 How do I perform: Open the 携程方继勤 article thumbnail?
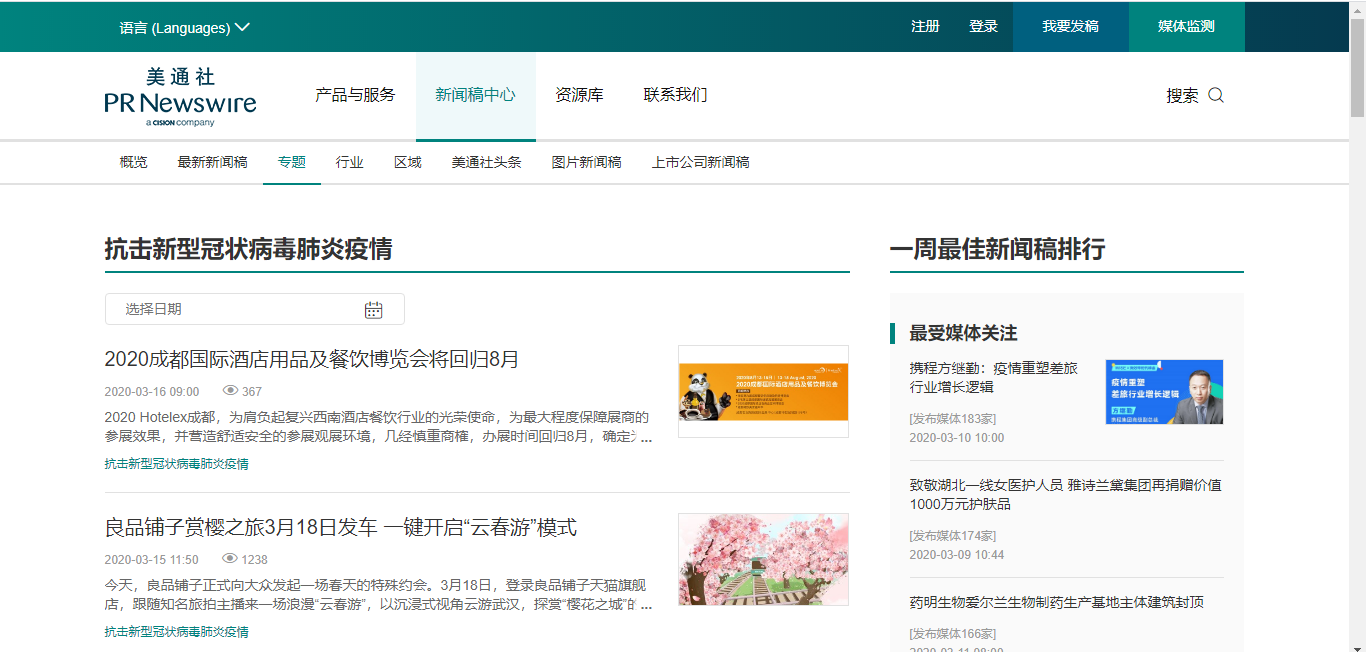pos(1164,392)
